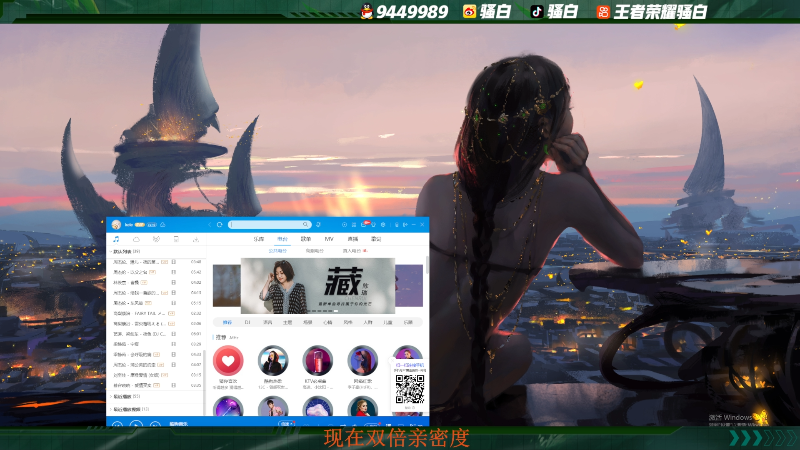Choose the 主题 radio category
Viewport: 800px width, 450px height.
(x=288, y=322)
